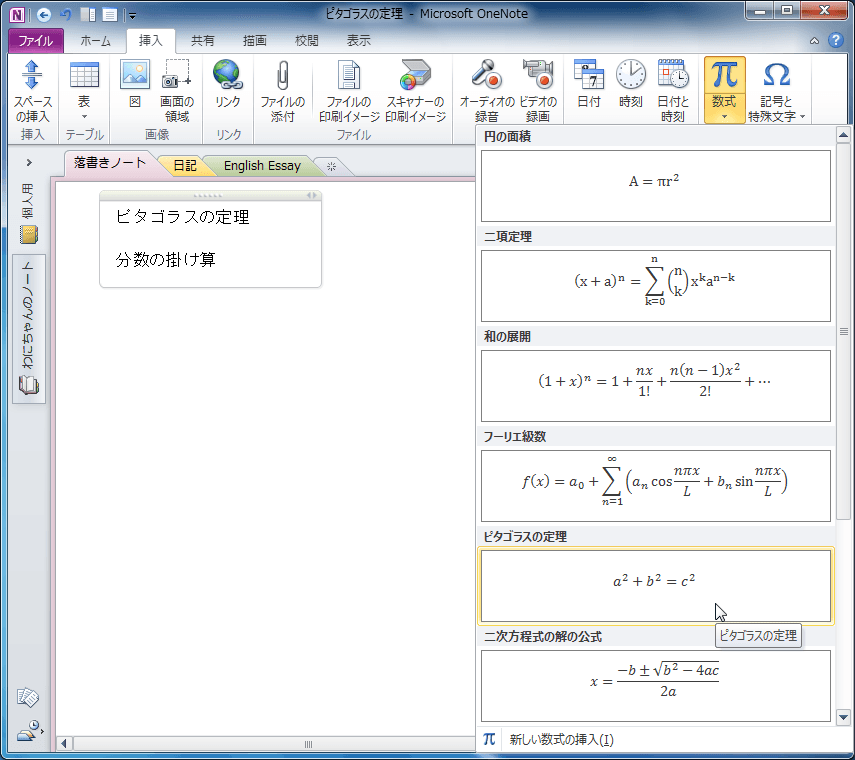Insert a hyperlink with the リンク icon

[227, 85]
